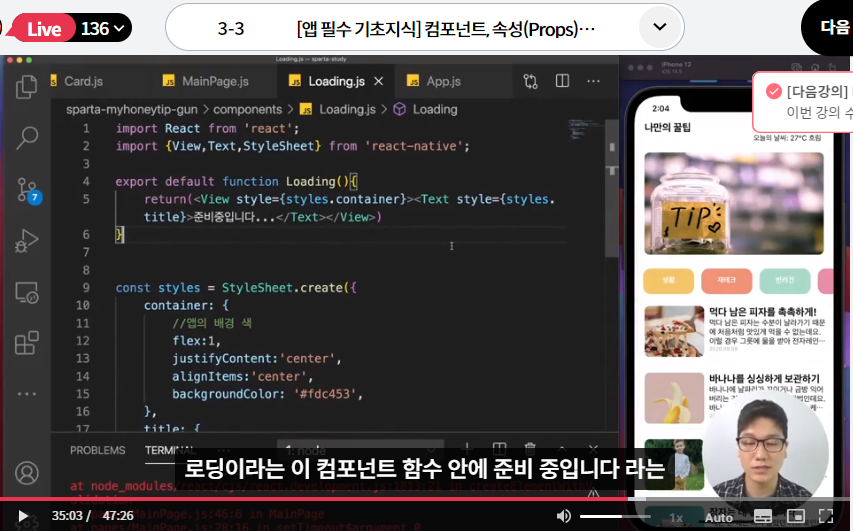
Task: Show additional views ellipsis in activity bar
Action: coord(26,393)
